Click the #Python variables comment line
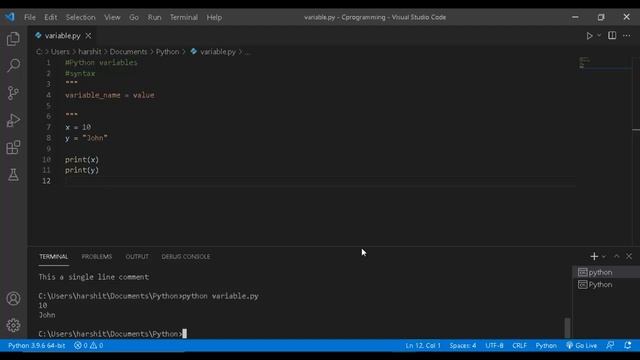 101,62
